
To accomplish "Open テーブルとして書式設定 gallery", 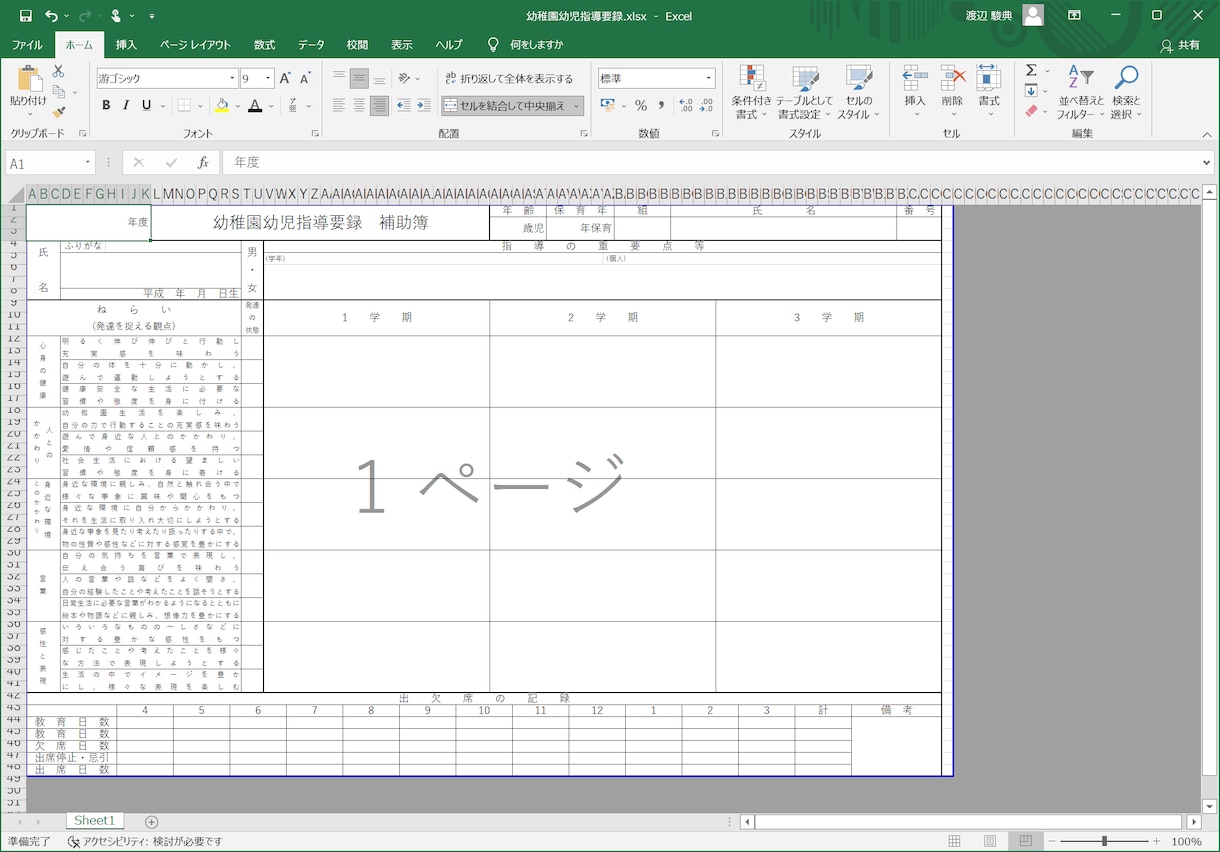I will pos(804,92).
